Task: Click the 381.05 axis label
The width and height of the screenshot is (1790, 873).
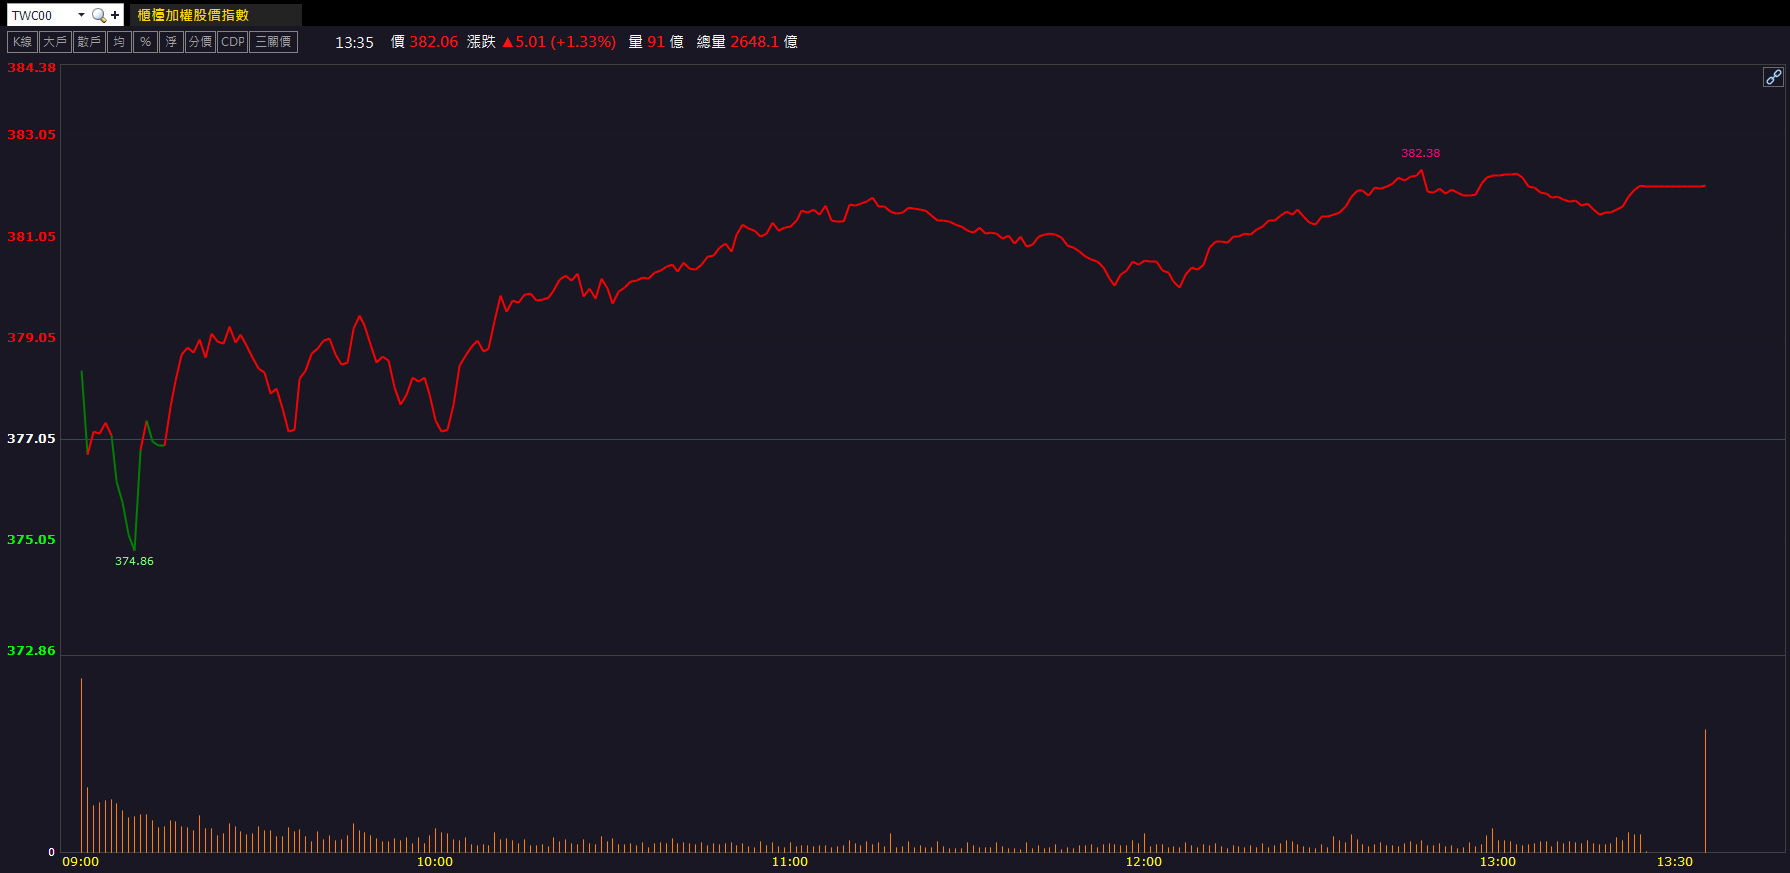Action: coord(31,237)
